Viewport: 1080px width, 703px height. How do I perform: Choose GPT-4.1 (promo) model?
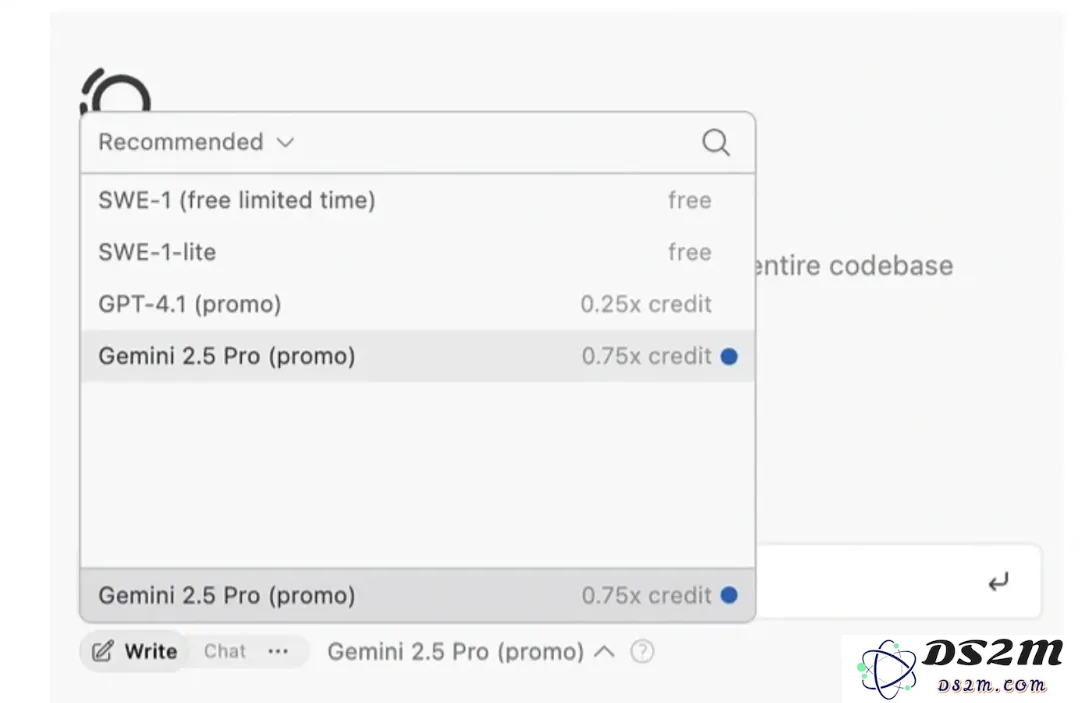coord(417,304)
